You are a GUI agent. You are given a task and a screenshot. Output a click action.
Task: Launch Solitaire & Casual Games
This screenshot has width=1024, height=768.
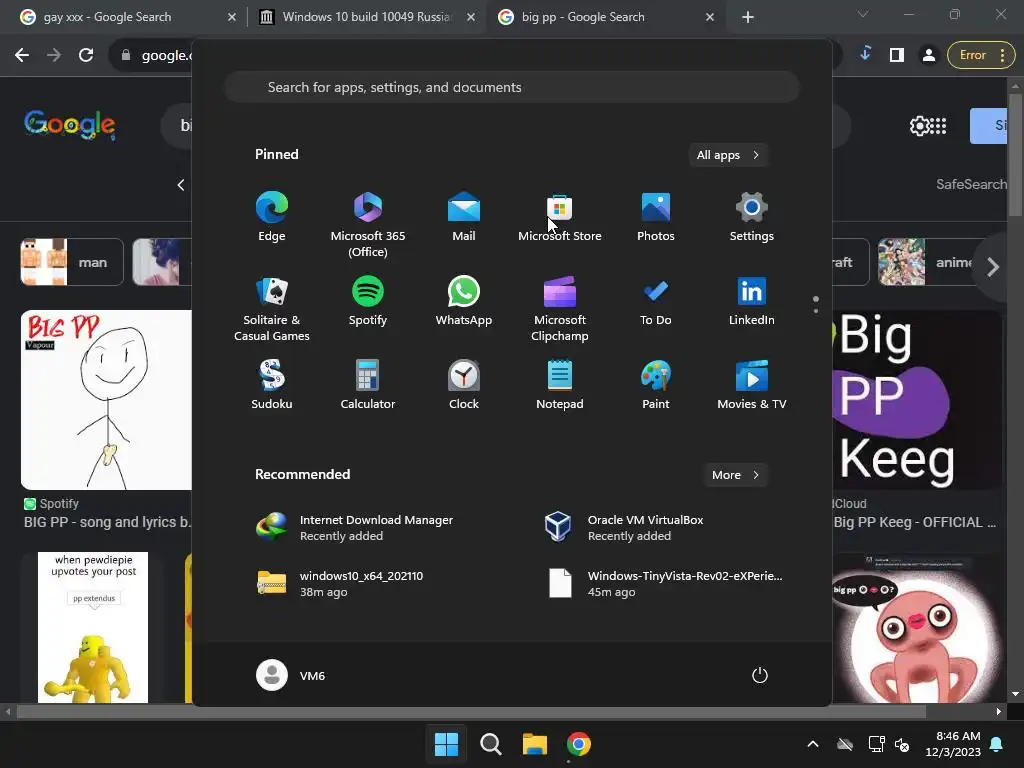(x=272, y=309)
